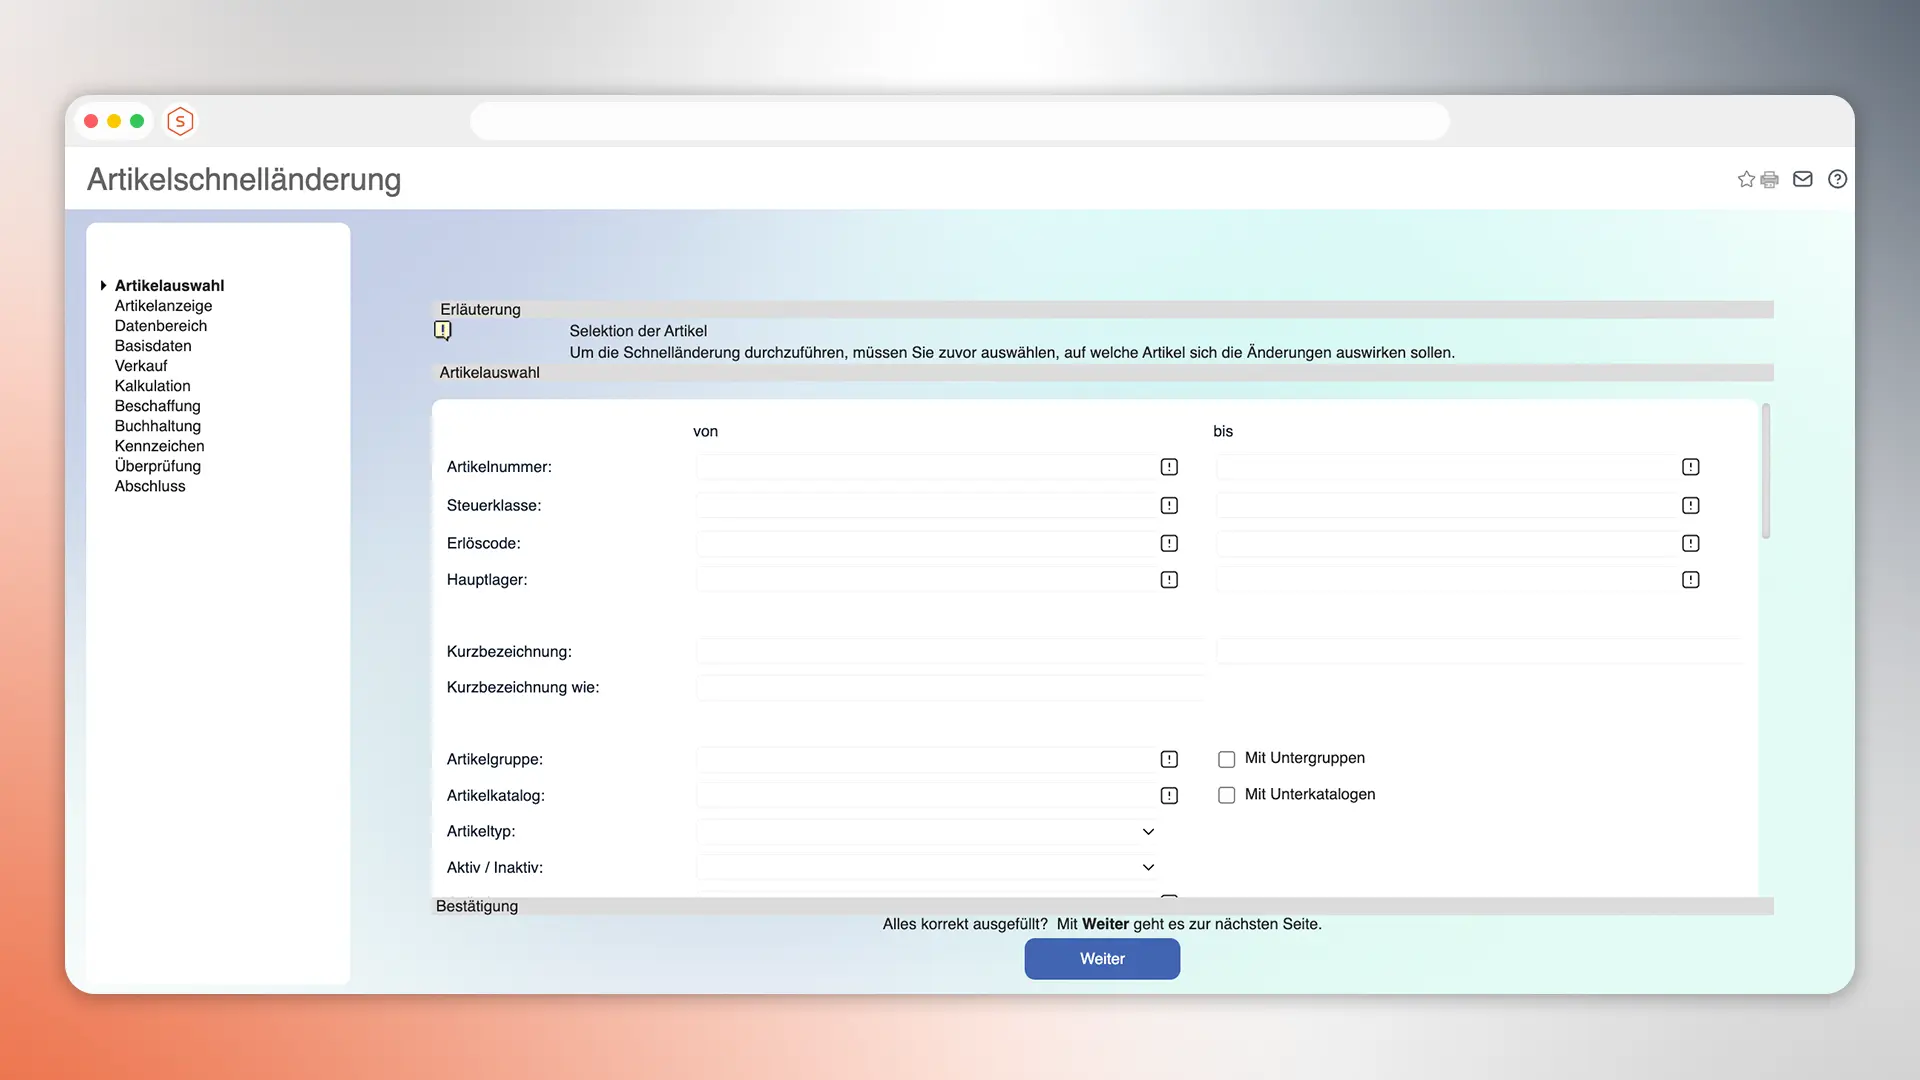Viewport: 1920px width, 1080px height.
Task: Open the help question mark icon
Action: click(1837, 179)
